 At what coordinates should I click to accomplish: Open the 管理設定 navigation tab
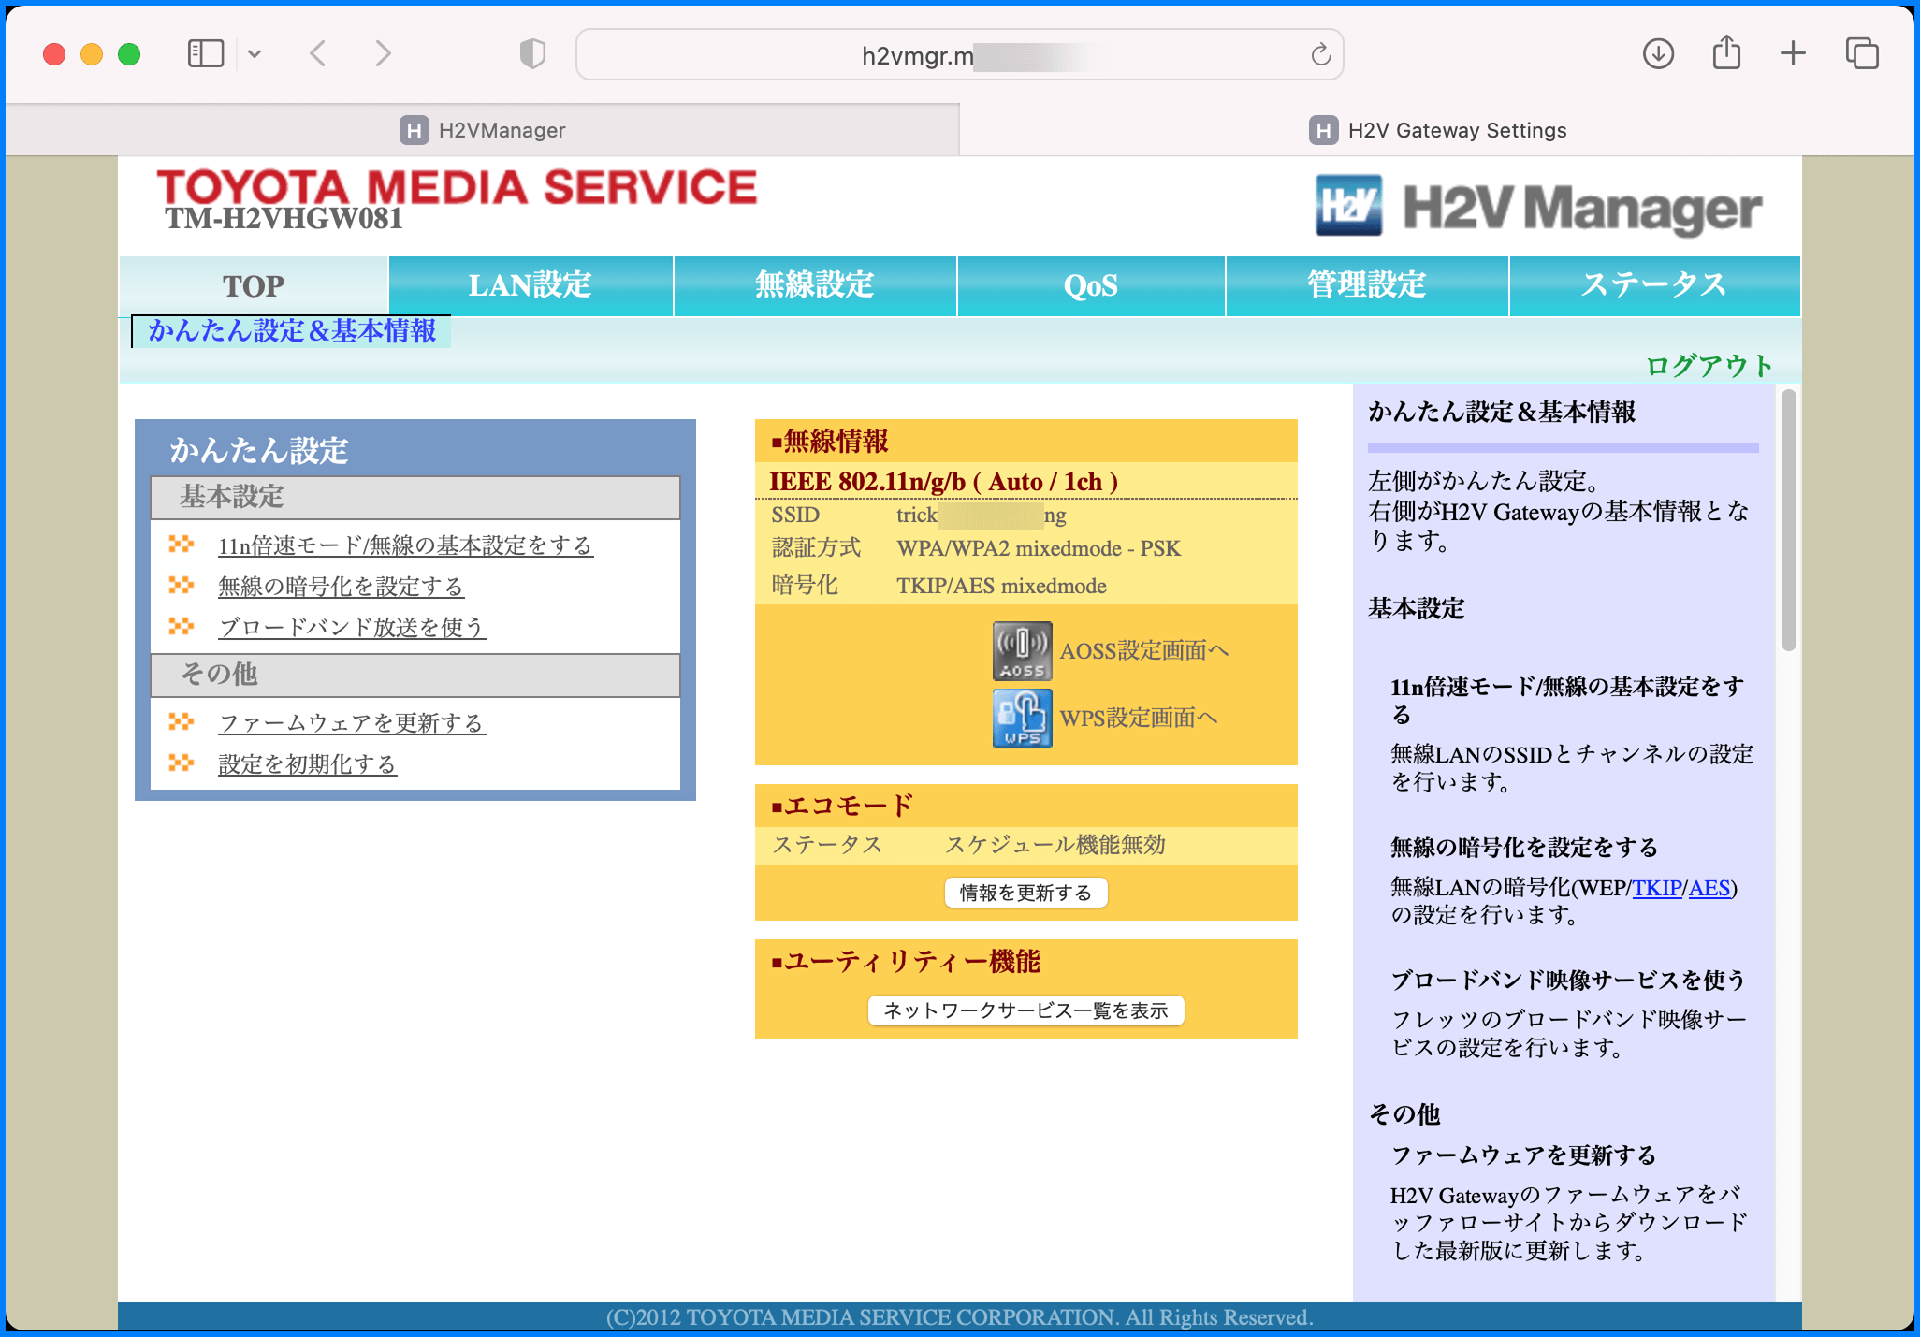(1367, 286)
